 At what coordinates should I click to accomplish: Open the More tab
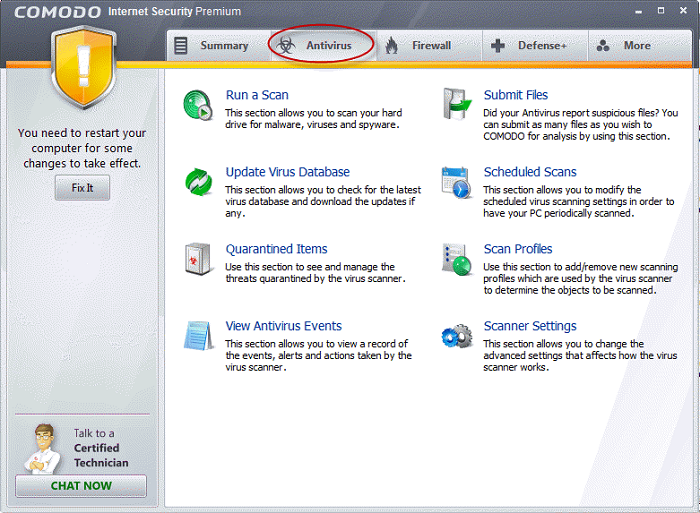[624, 46]
